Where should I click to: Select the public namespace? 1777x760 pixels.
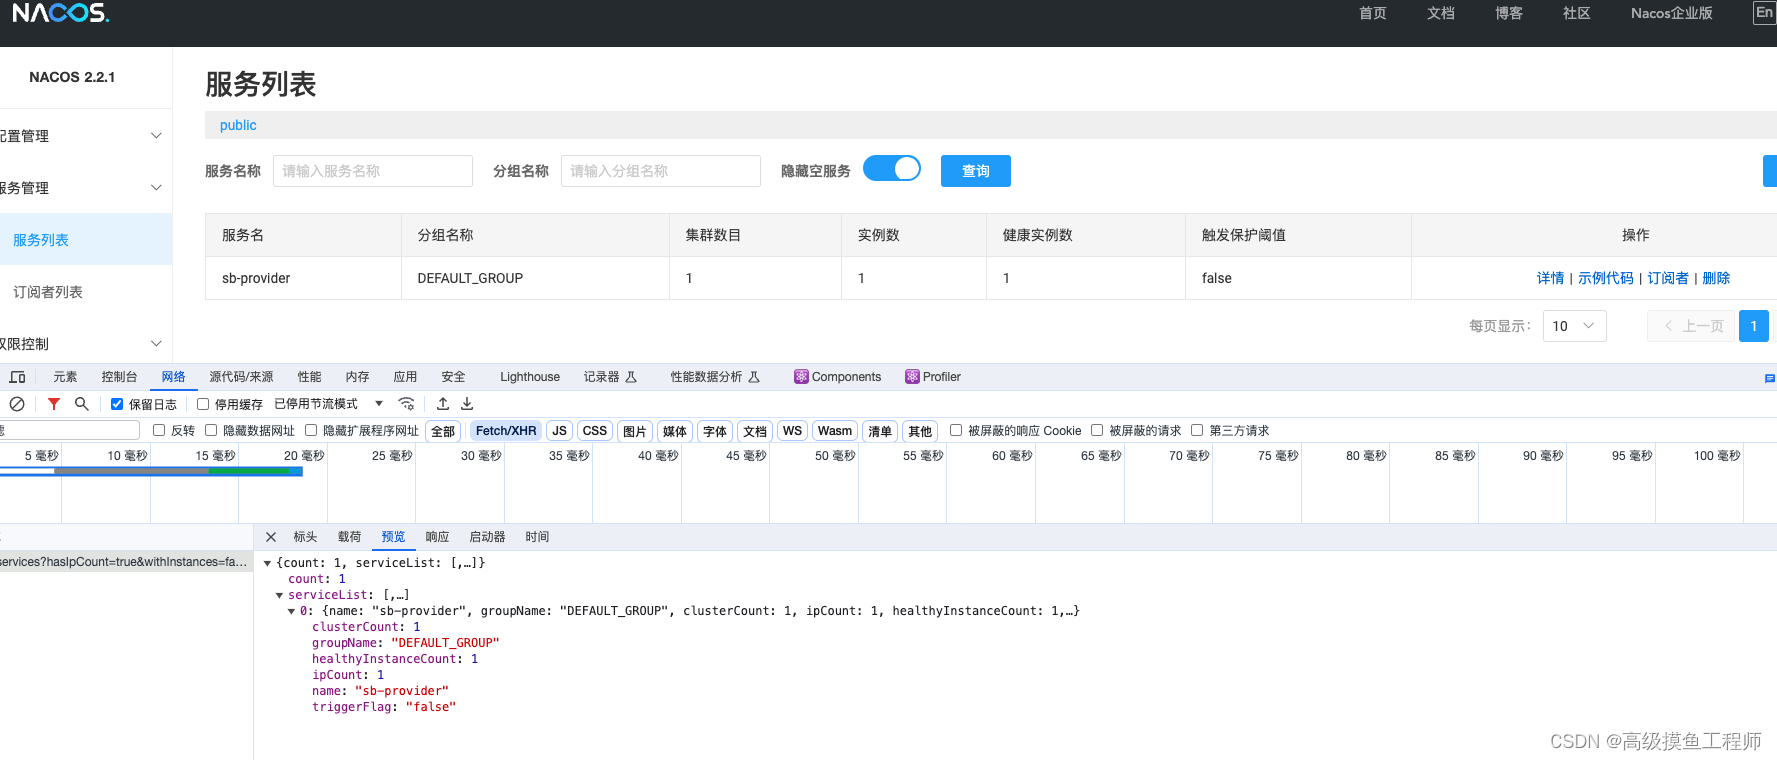click(238, 125)
